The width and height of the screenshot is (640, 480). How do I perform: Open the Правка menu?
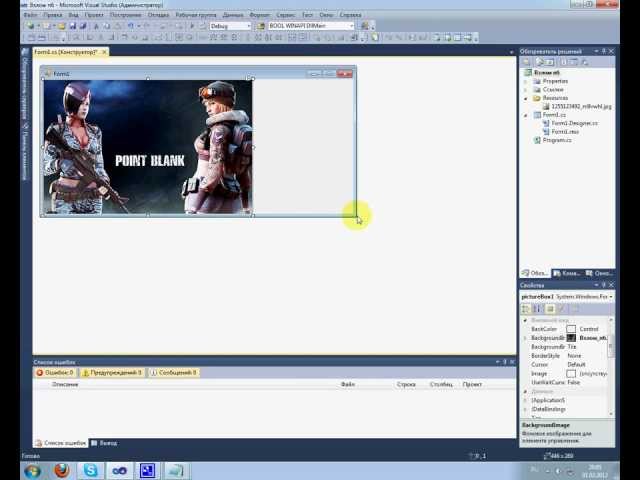tap(53, 15)
